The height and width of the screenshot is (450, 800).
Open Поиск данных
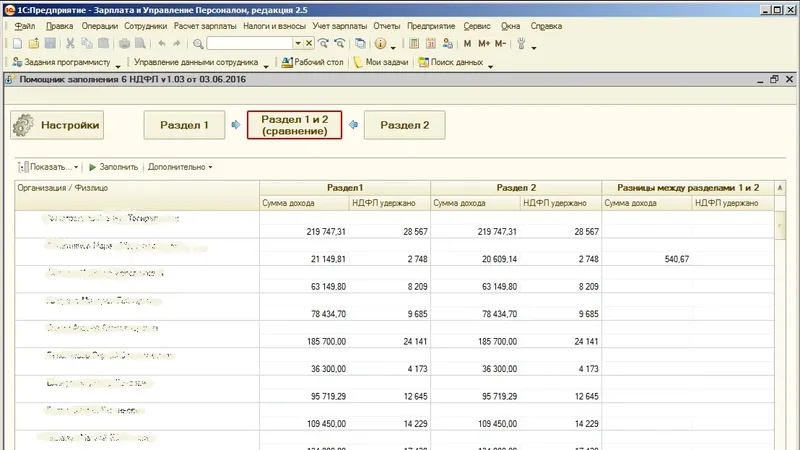(451, 62)
